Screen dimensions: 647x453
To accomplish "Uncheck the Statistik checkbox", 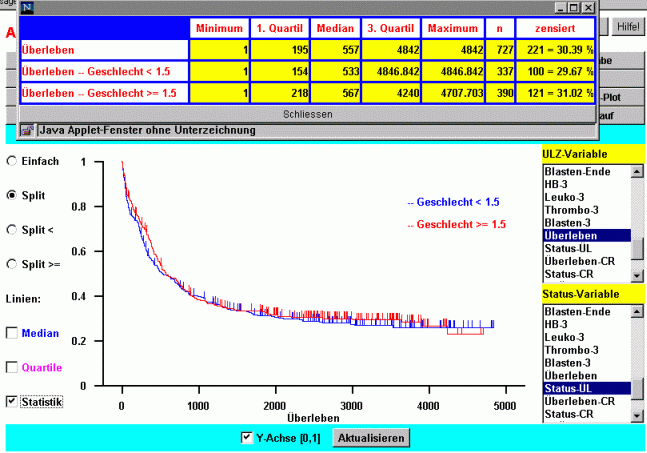I will pos(12,401).
